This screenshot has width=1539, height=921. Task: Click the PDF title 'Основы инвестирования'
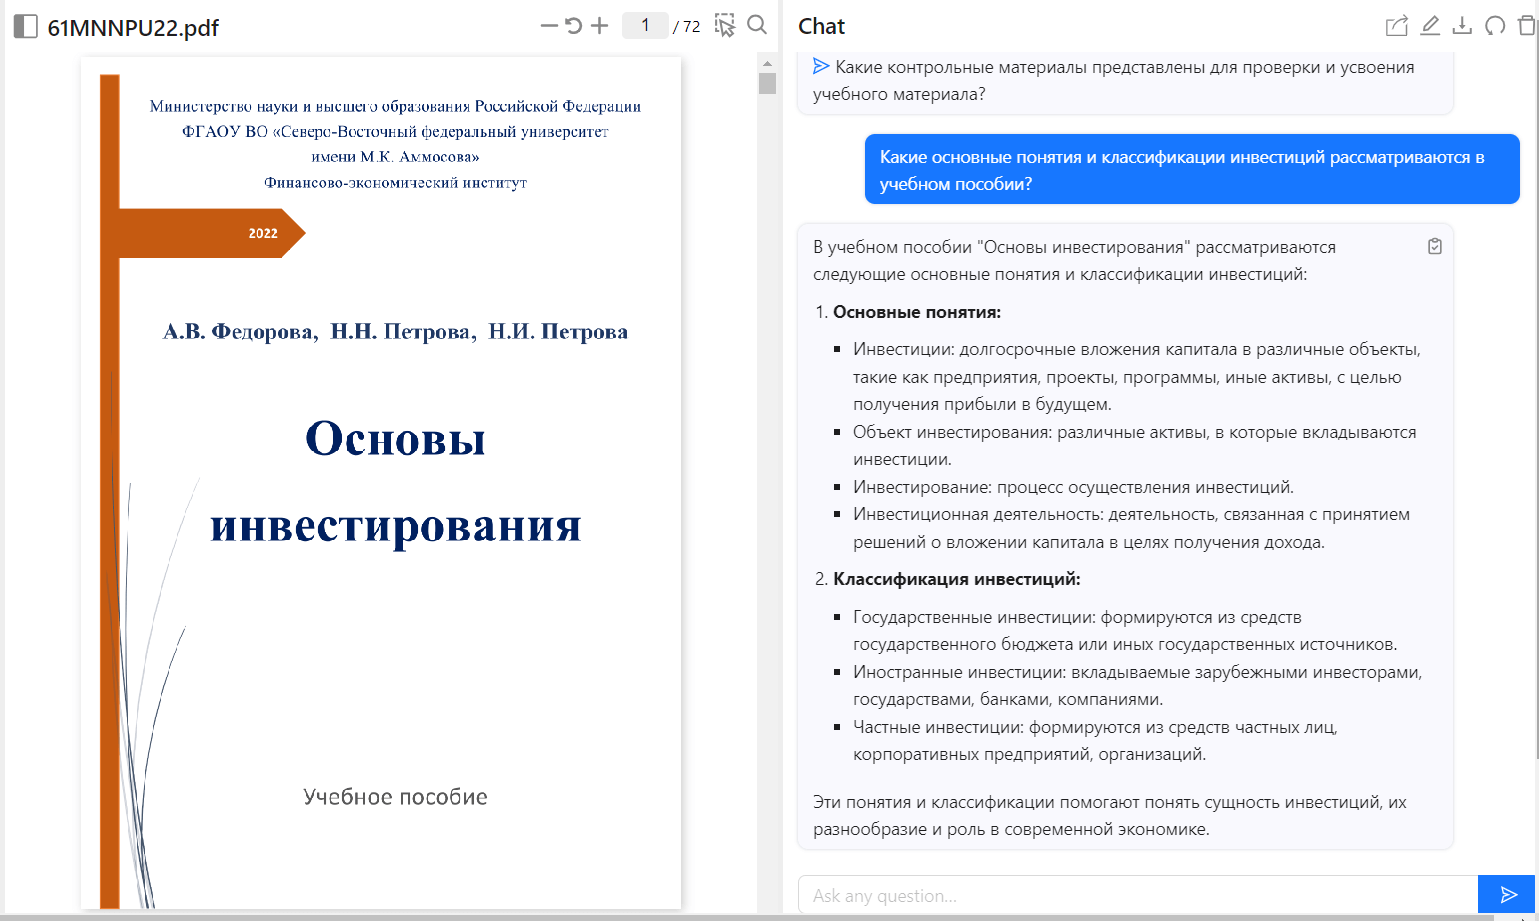point(395,482)
